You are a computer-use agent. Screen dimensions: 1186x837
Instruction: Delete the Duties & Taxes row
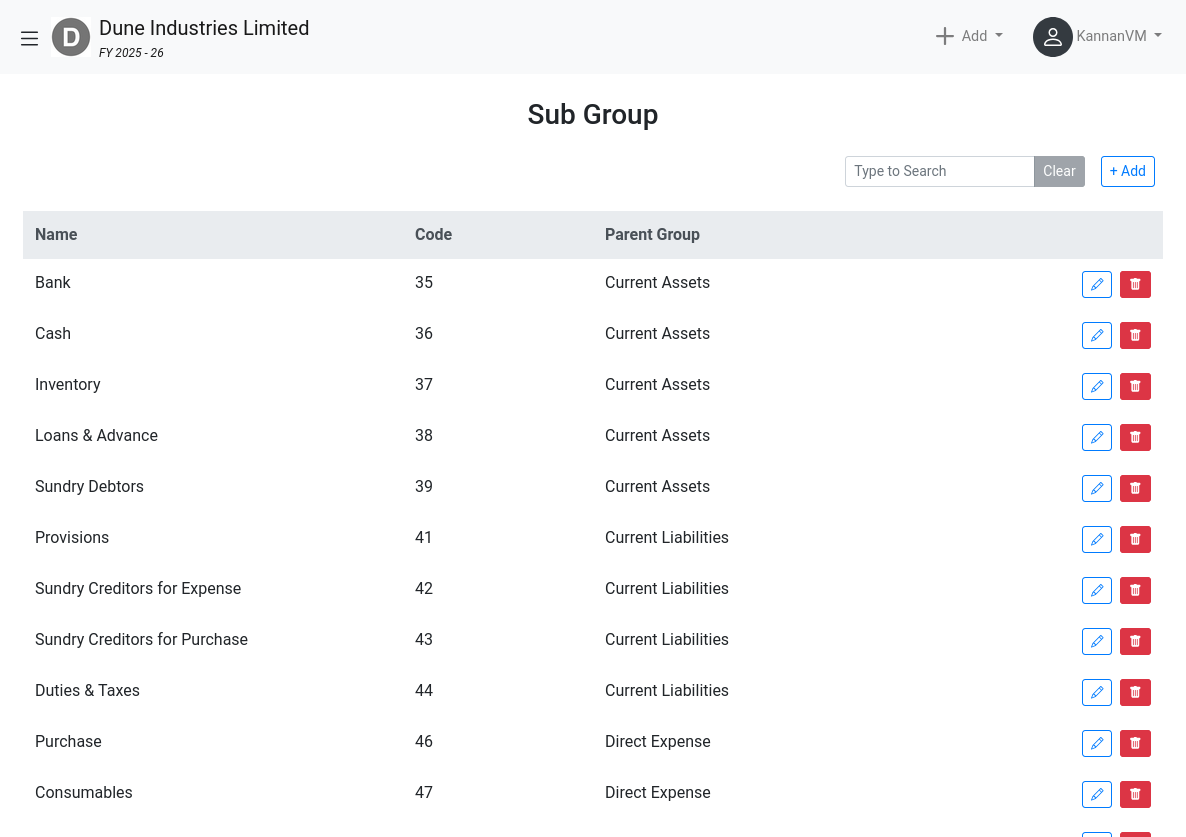click(x=1135, y=693)
